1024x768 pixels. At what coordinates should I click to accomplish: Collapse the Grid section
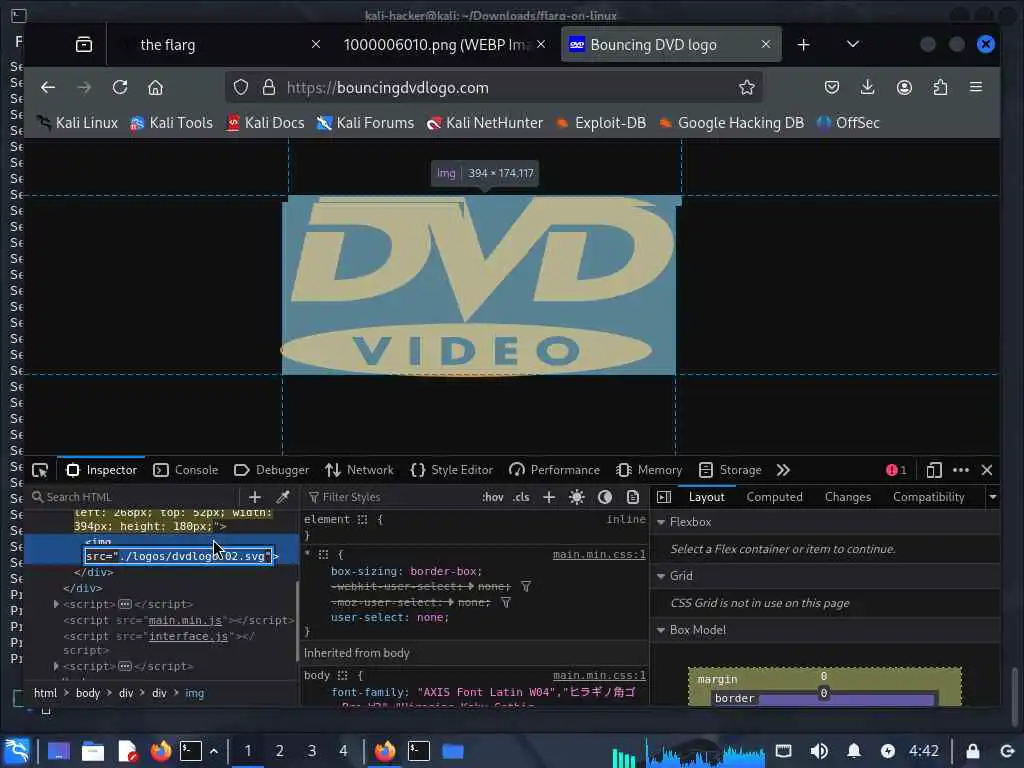[x=661, y=576]
